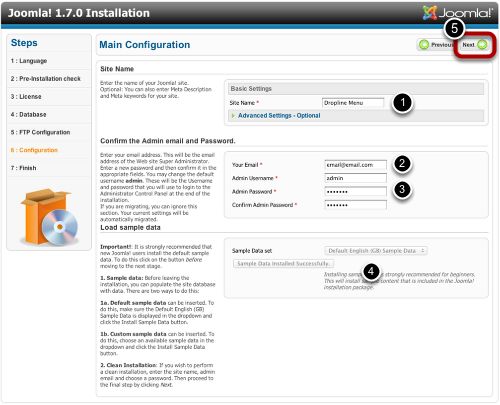Select step 4 : Database
Screen dimensions: 500x405
28,115
